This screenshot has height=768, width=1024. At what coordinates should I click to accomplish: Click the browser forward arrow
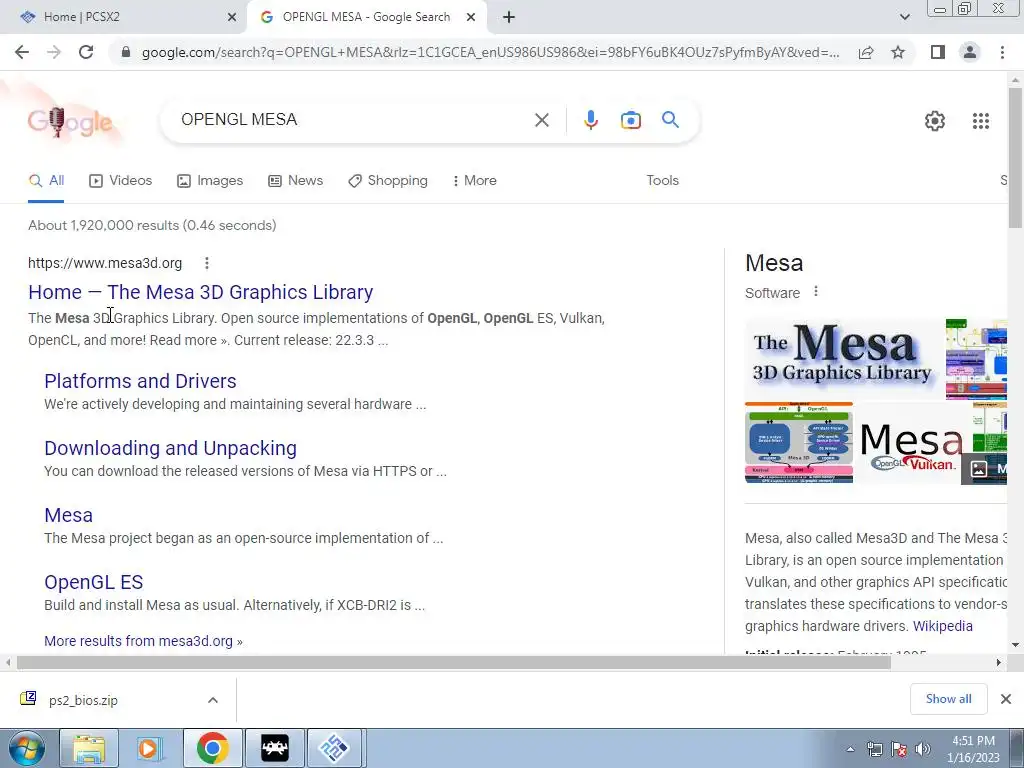(x=54, y=52)
